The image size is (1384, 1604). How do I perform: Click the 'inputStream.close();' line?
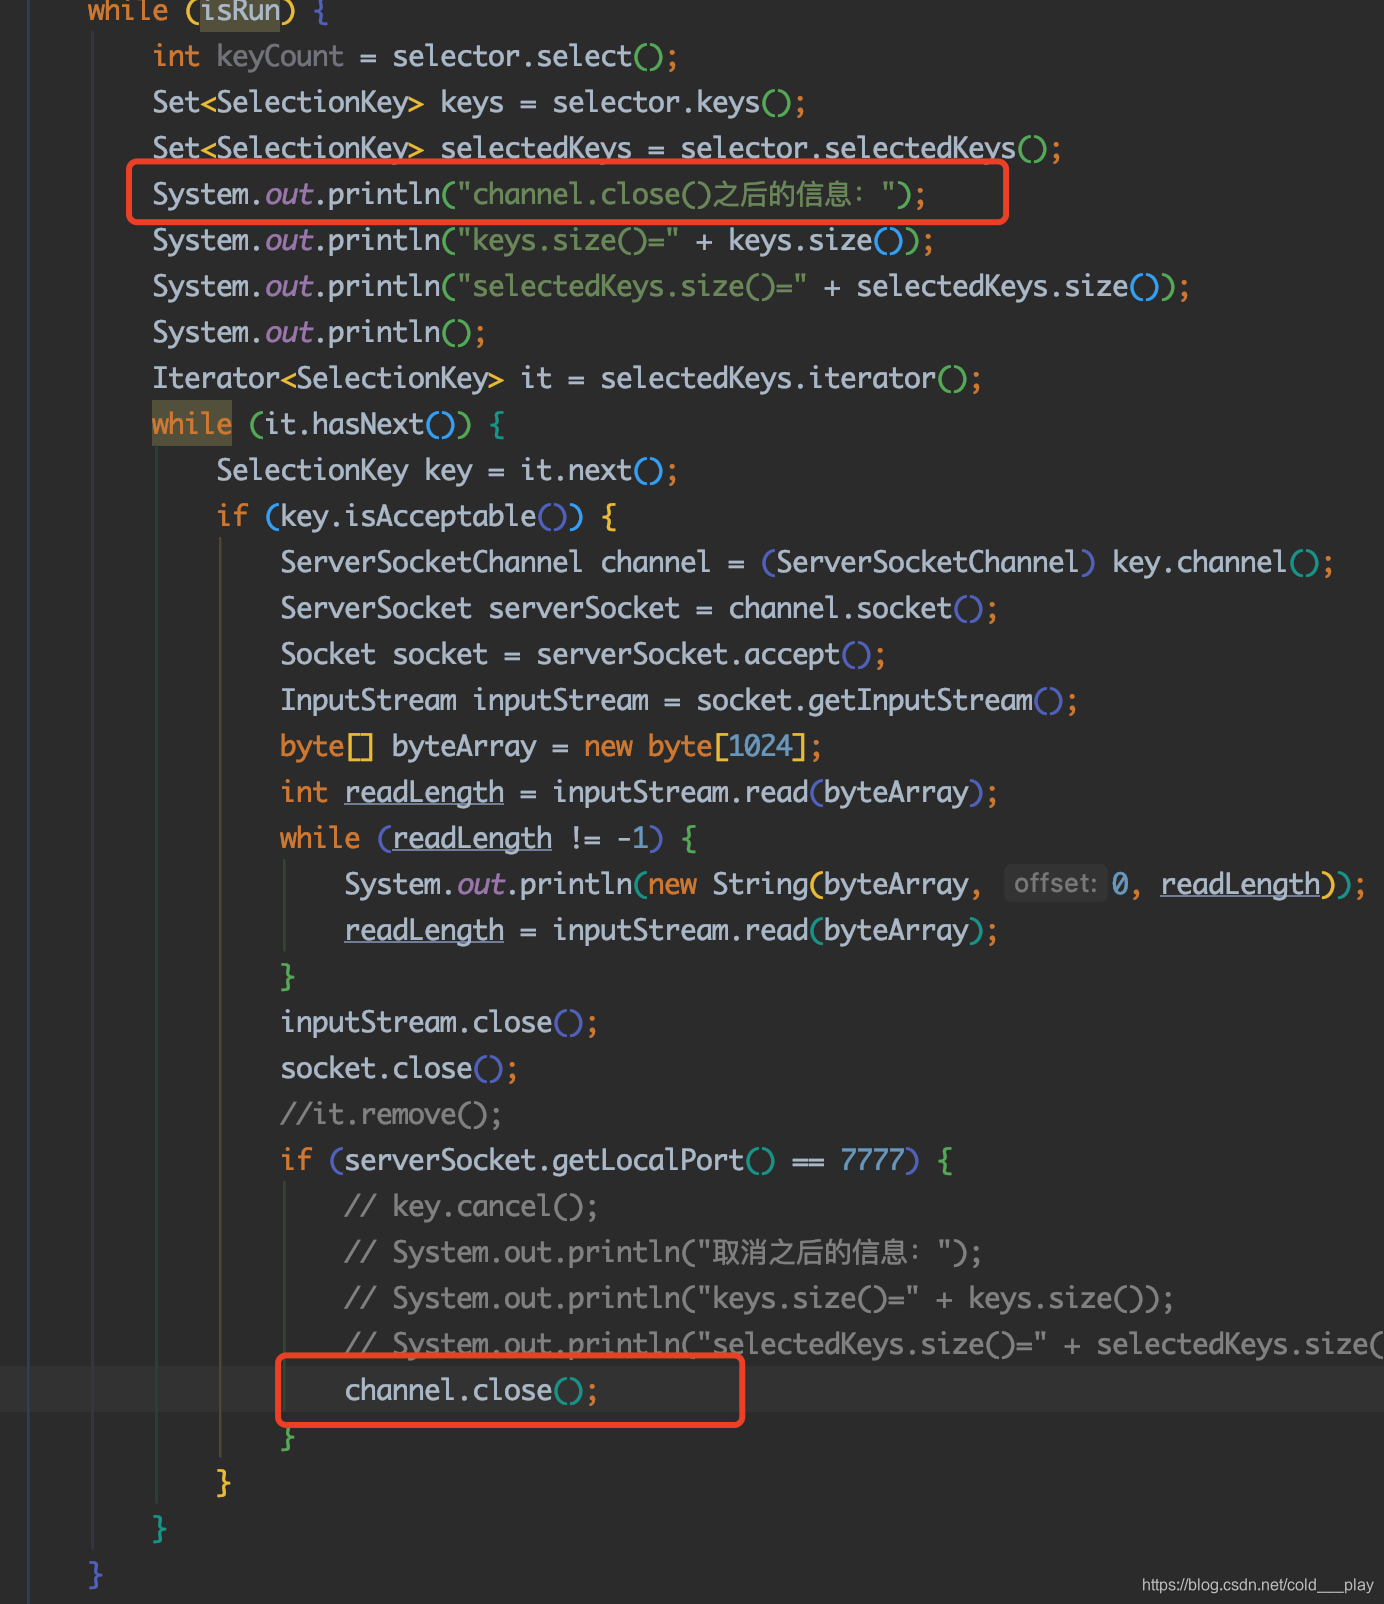pos(439,1023)
